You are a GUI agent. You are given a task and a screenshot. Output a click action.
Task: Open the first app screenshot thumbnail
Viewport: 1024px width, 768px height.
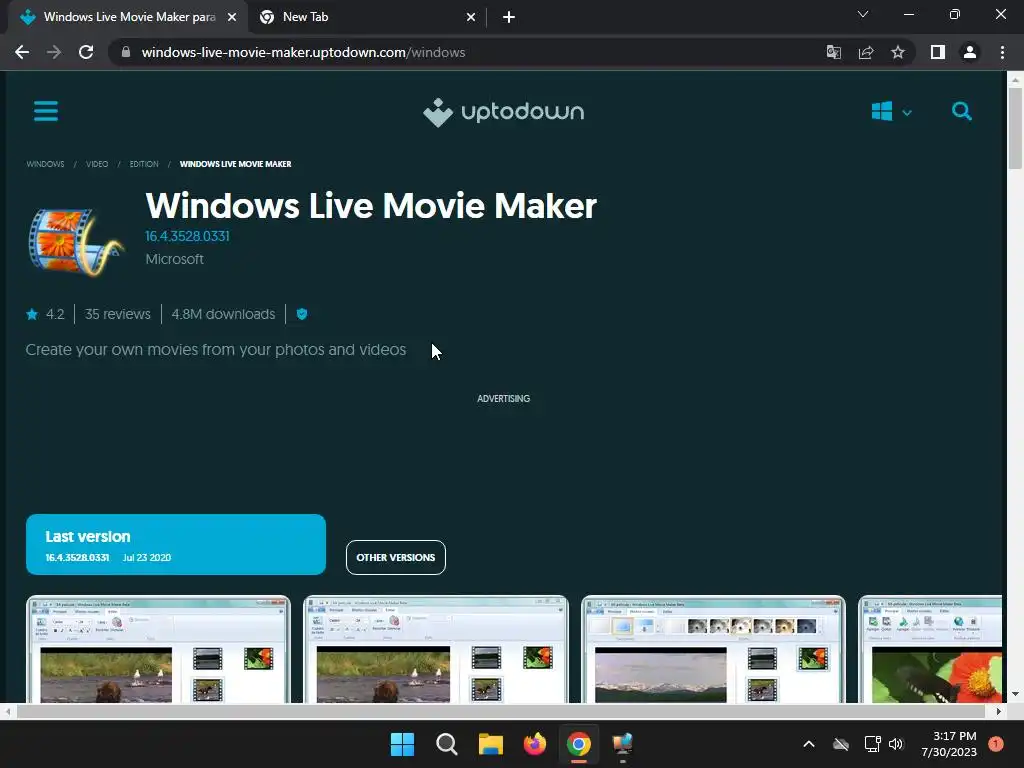158,649
